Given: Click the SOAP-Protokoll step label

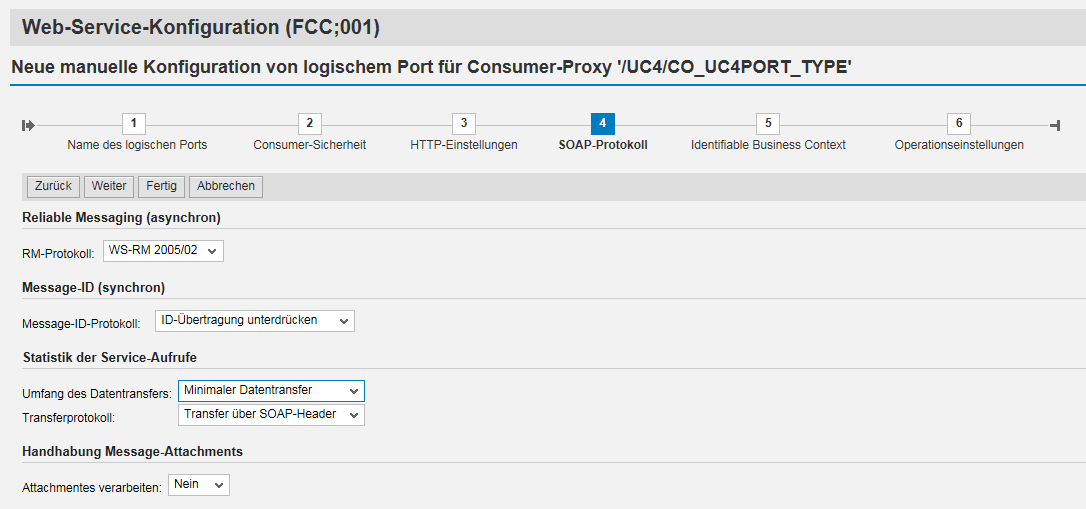Looking at the screenshot, I should coord(602,145).
